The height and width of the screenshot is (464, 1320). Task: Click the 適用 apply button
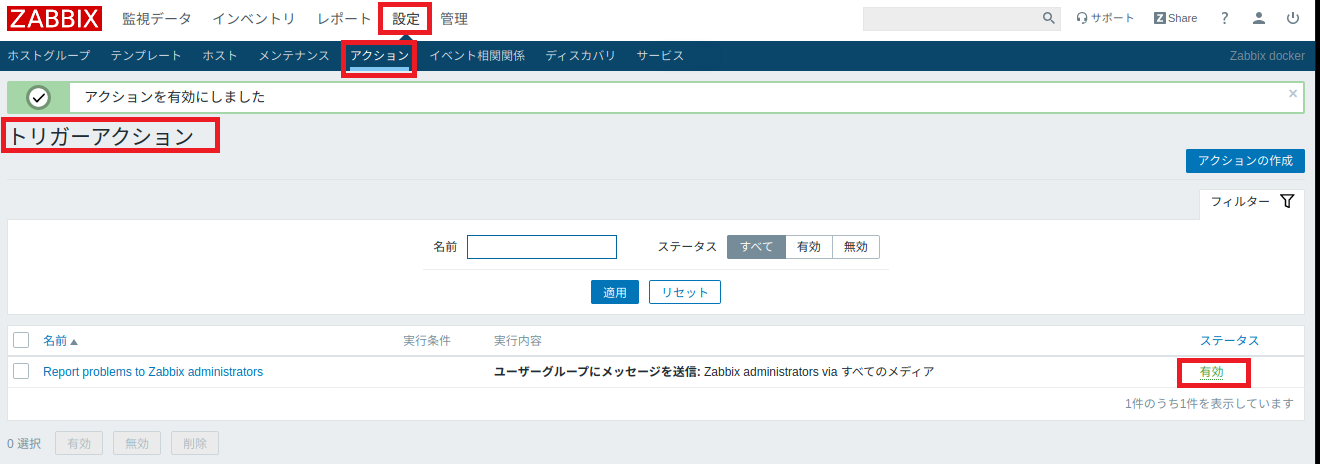coord(615,292)
